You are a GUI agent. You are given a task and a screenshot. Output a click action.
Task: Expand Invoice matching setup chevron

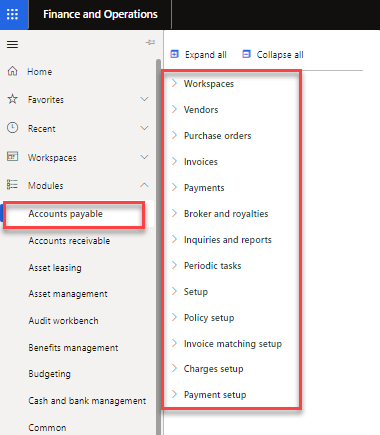[174, 343]
